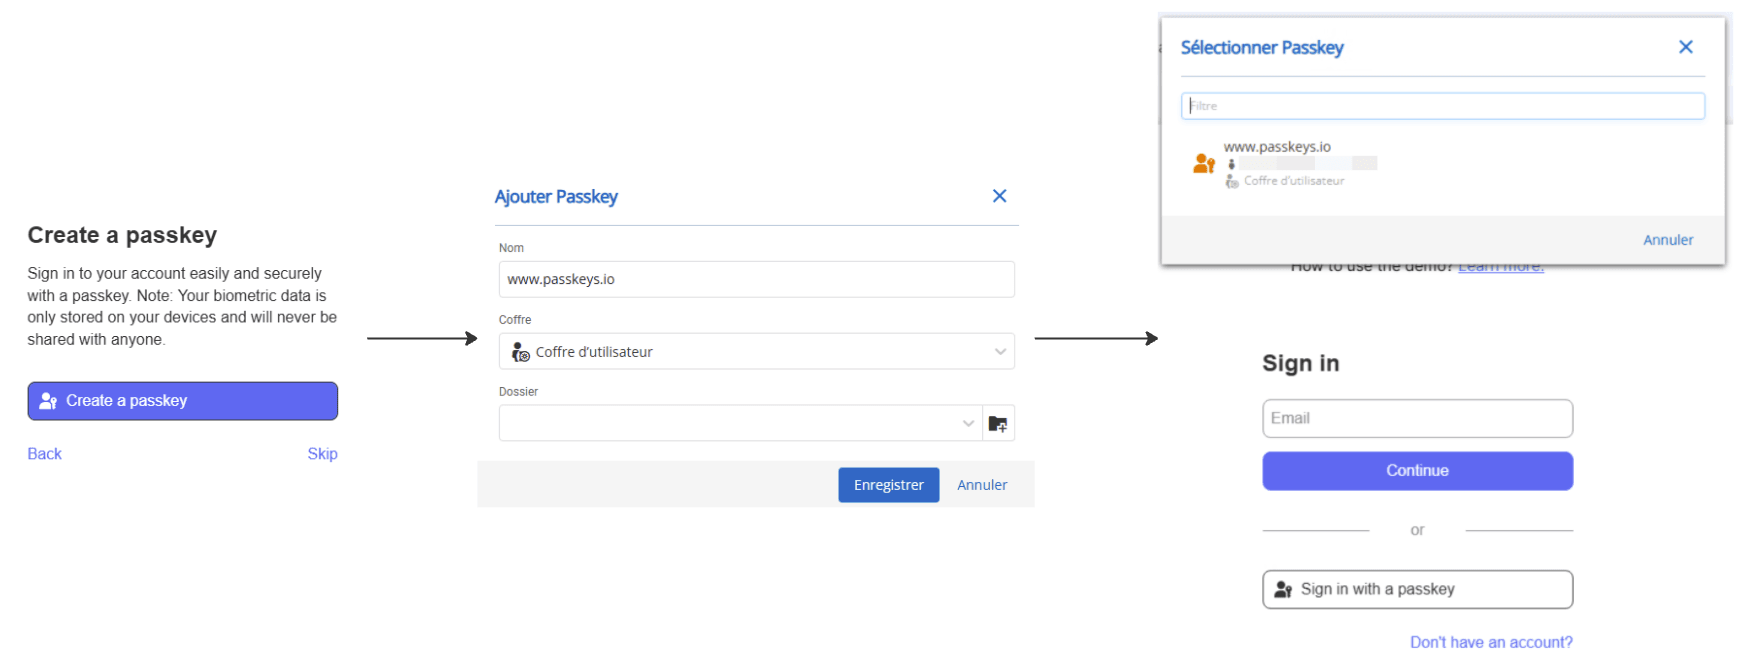Screen dimensions: 1747x672
Task: Click the Email input field
Action: click(1417, 419)
